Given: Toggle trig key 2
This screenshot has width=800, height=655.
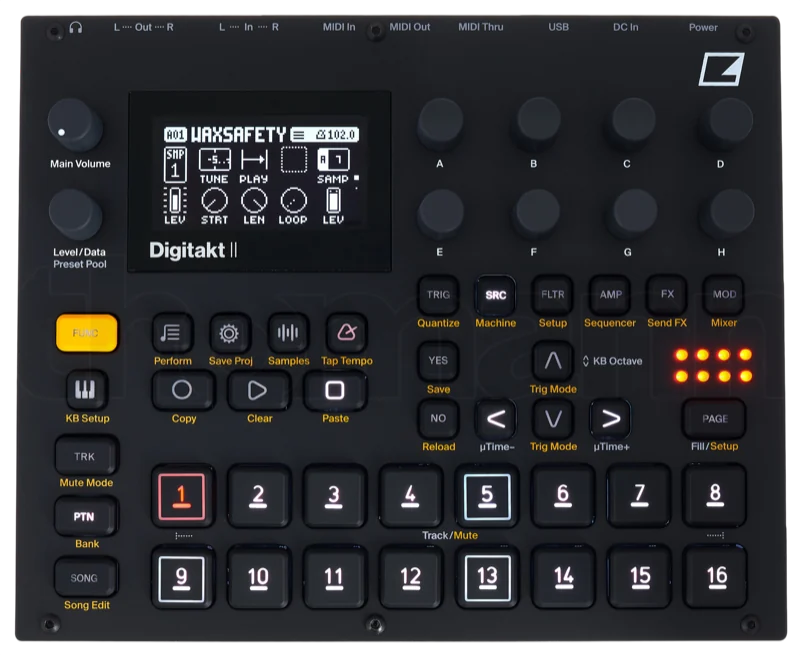Looking at the screenshot, I should tap(258, 496).
